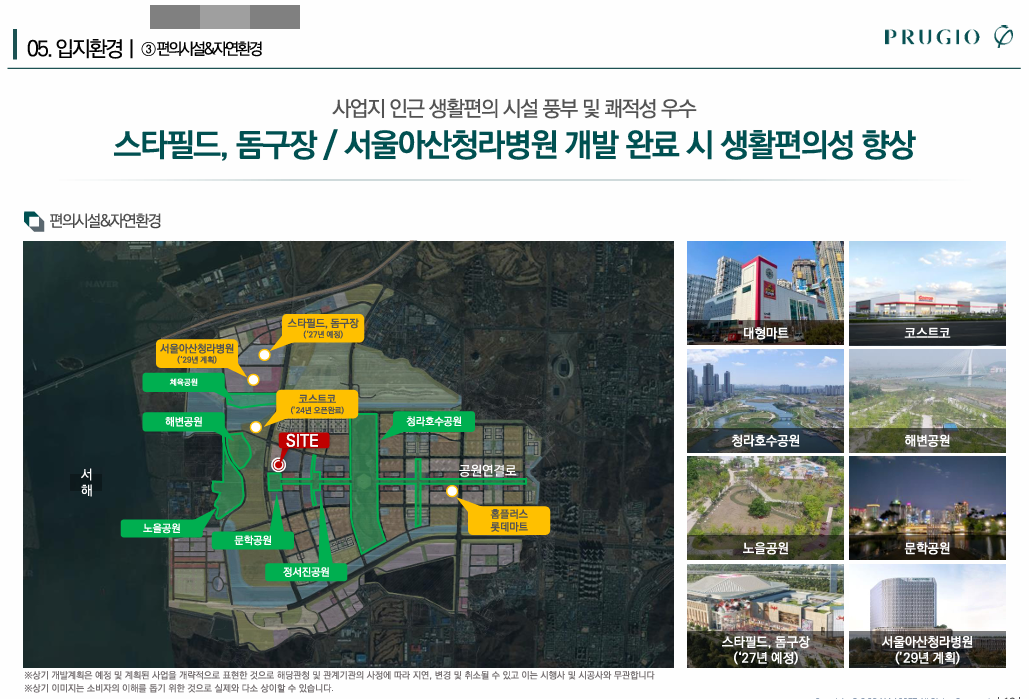Open the 해변공원 photo thumbnail
The image size is (1029, 699).
tap(927, 400)
